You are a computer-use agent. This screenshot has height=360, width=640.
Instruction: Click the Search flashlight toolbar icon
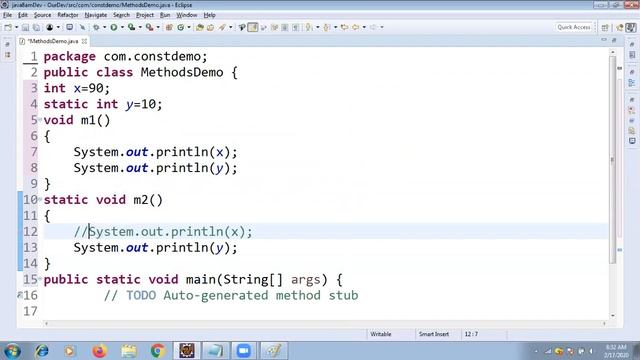tap(222, 27)
